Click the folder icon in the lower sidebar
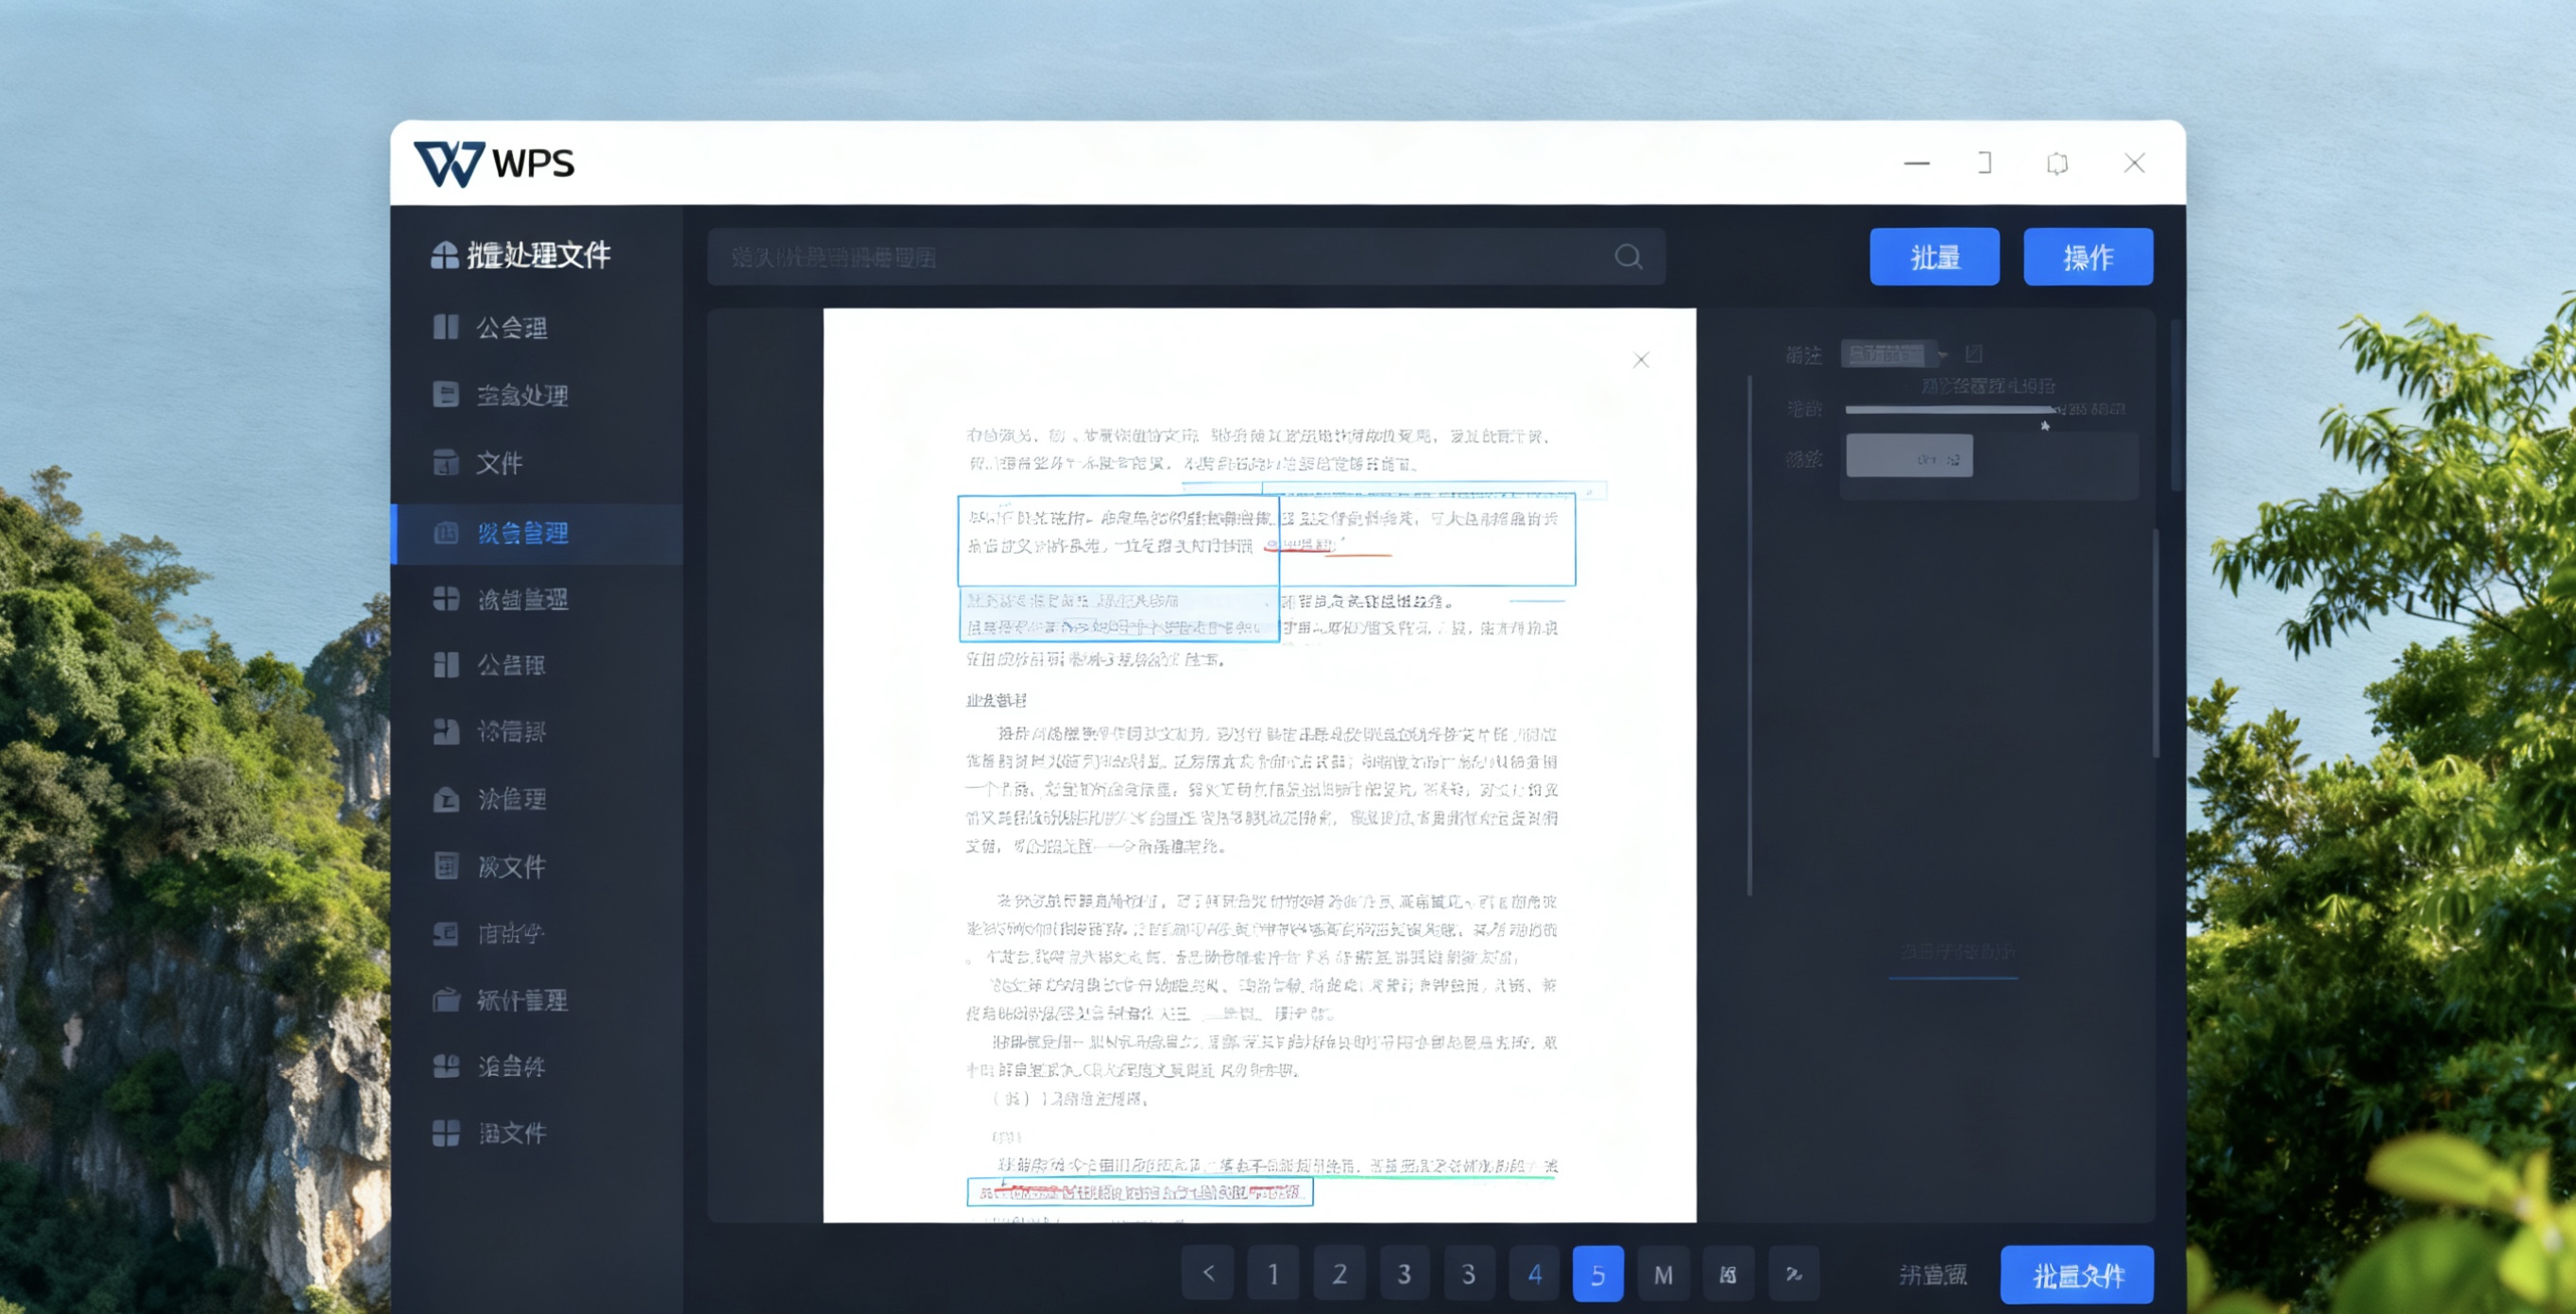 (447, 1001)
